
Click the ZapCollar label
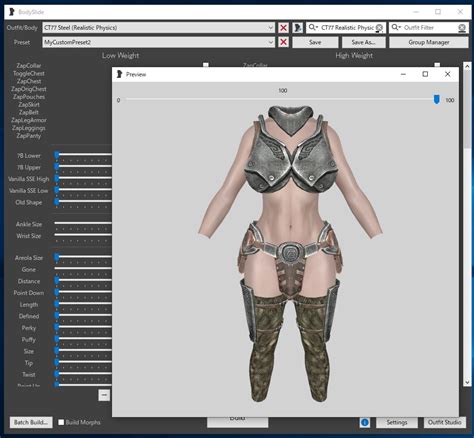(29, 66)
